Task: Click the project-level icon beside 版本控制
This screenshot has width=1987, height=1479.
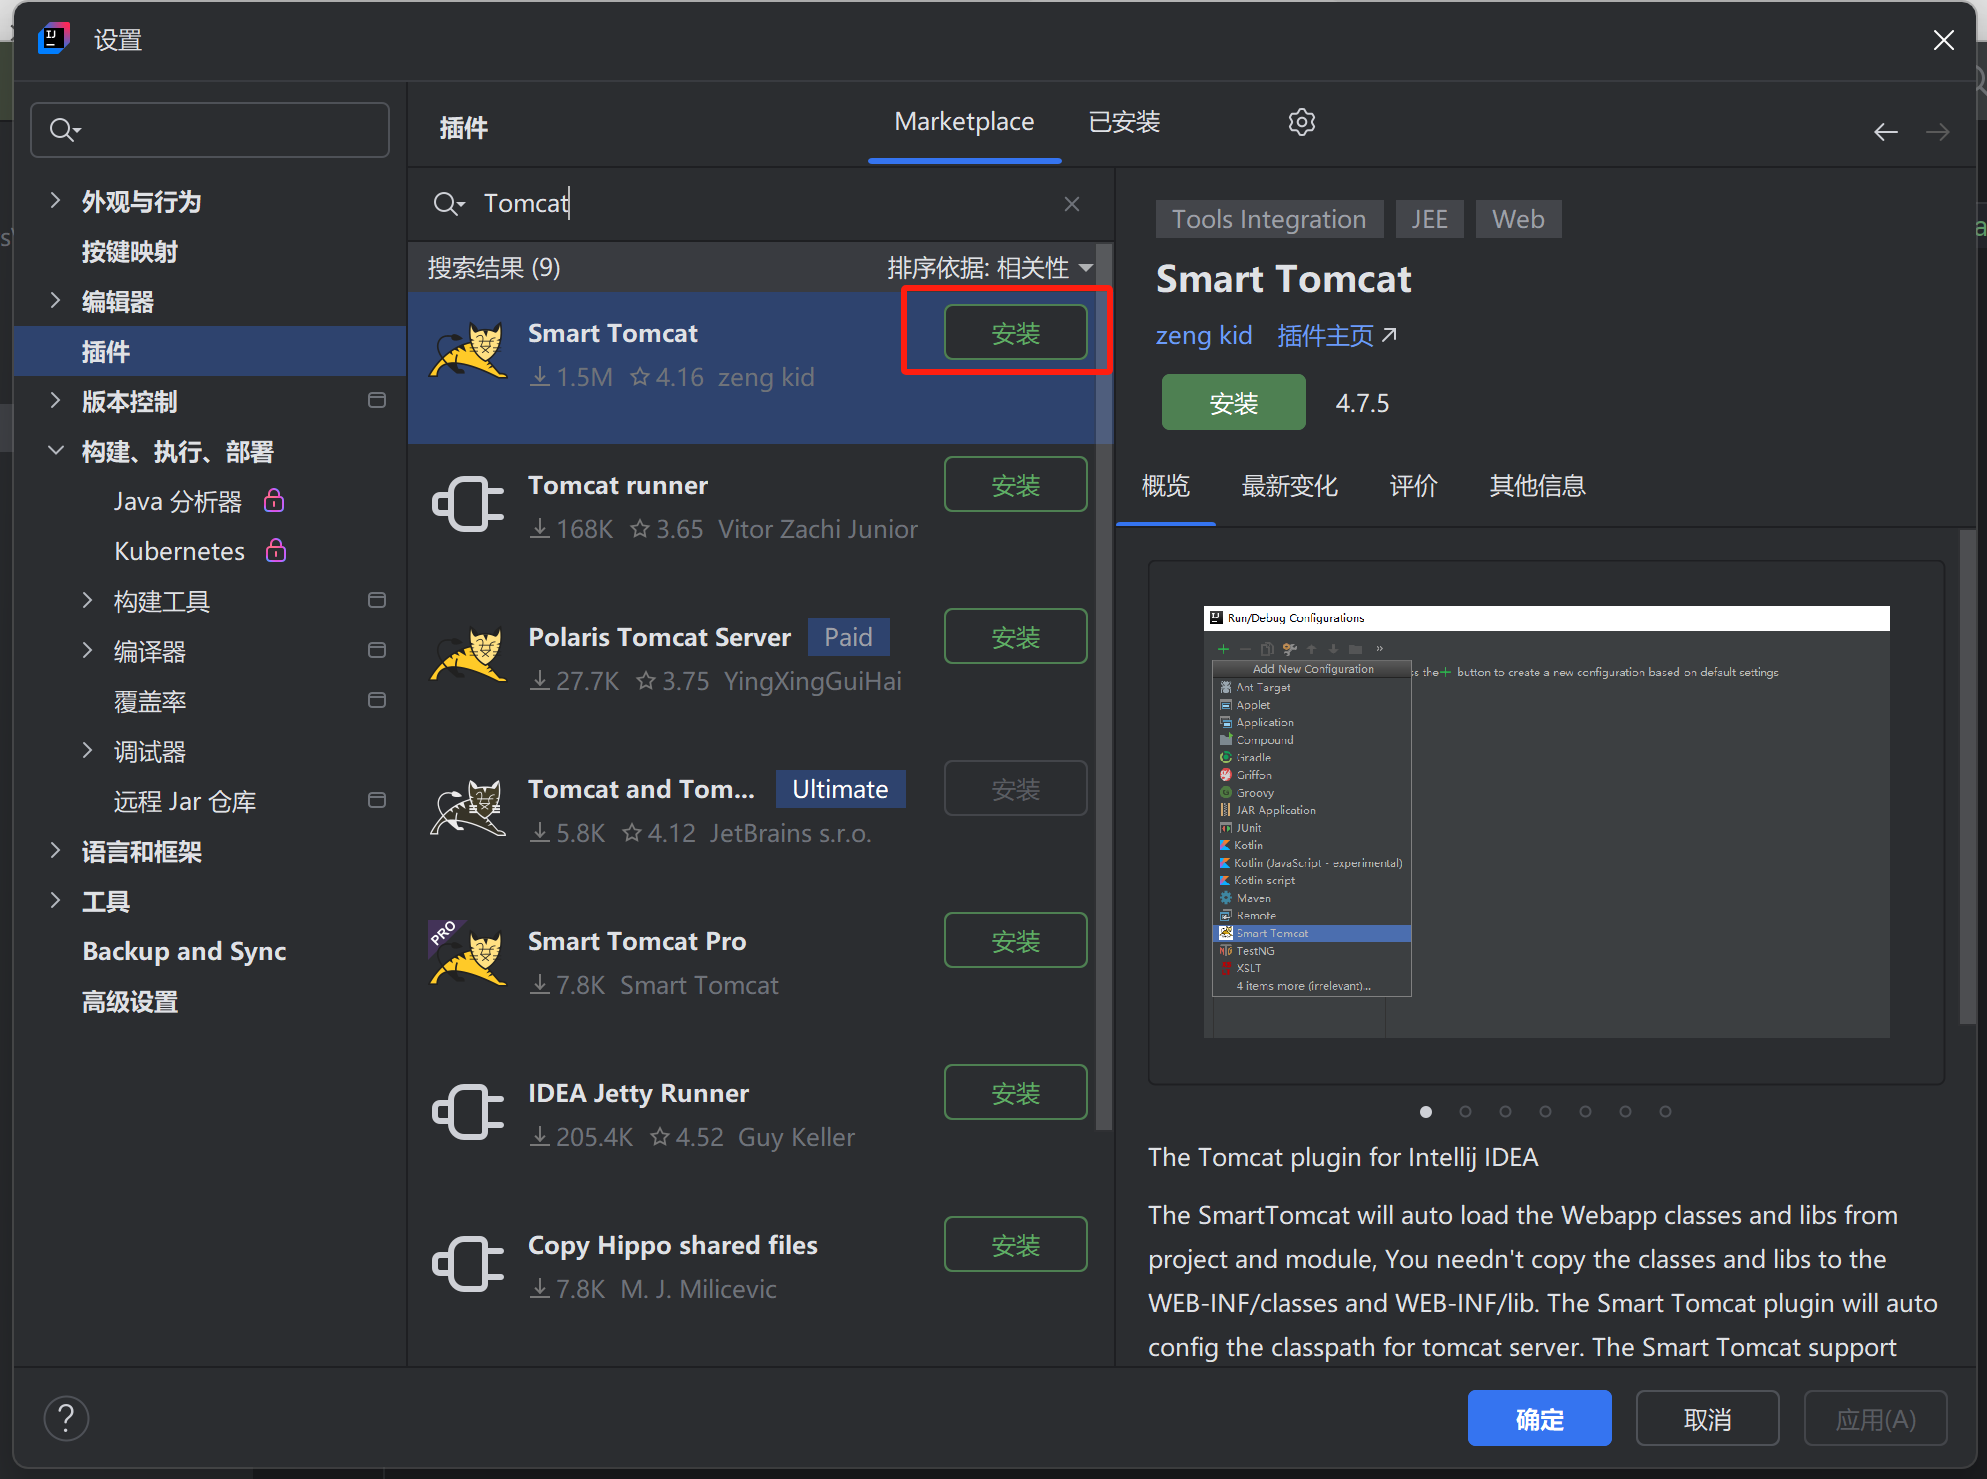Action: pyautogui.click(x=377, y=401)
